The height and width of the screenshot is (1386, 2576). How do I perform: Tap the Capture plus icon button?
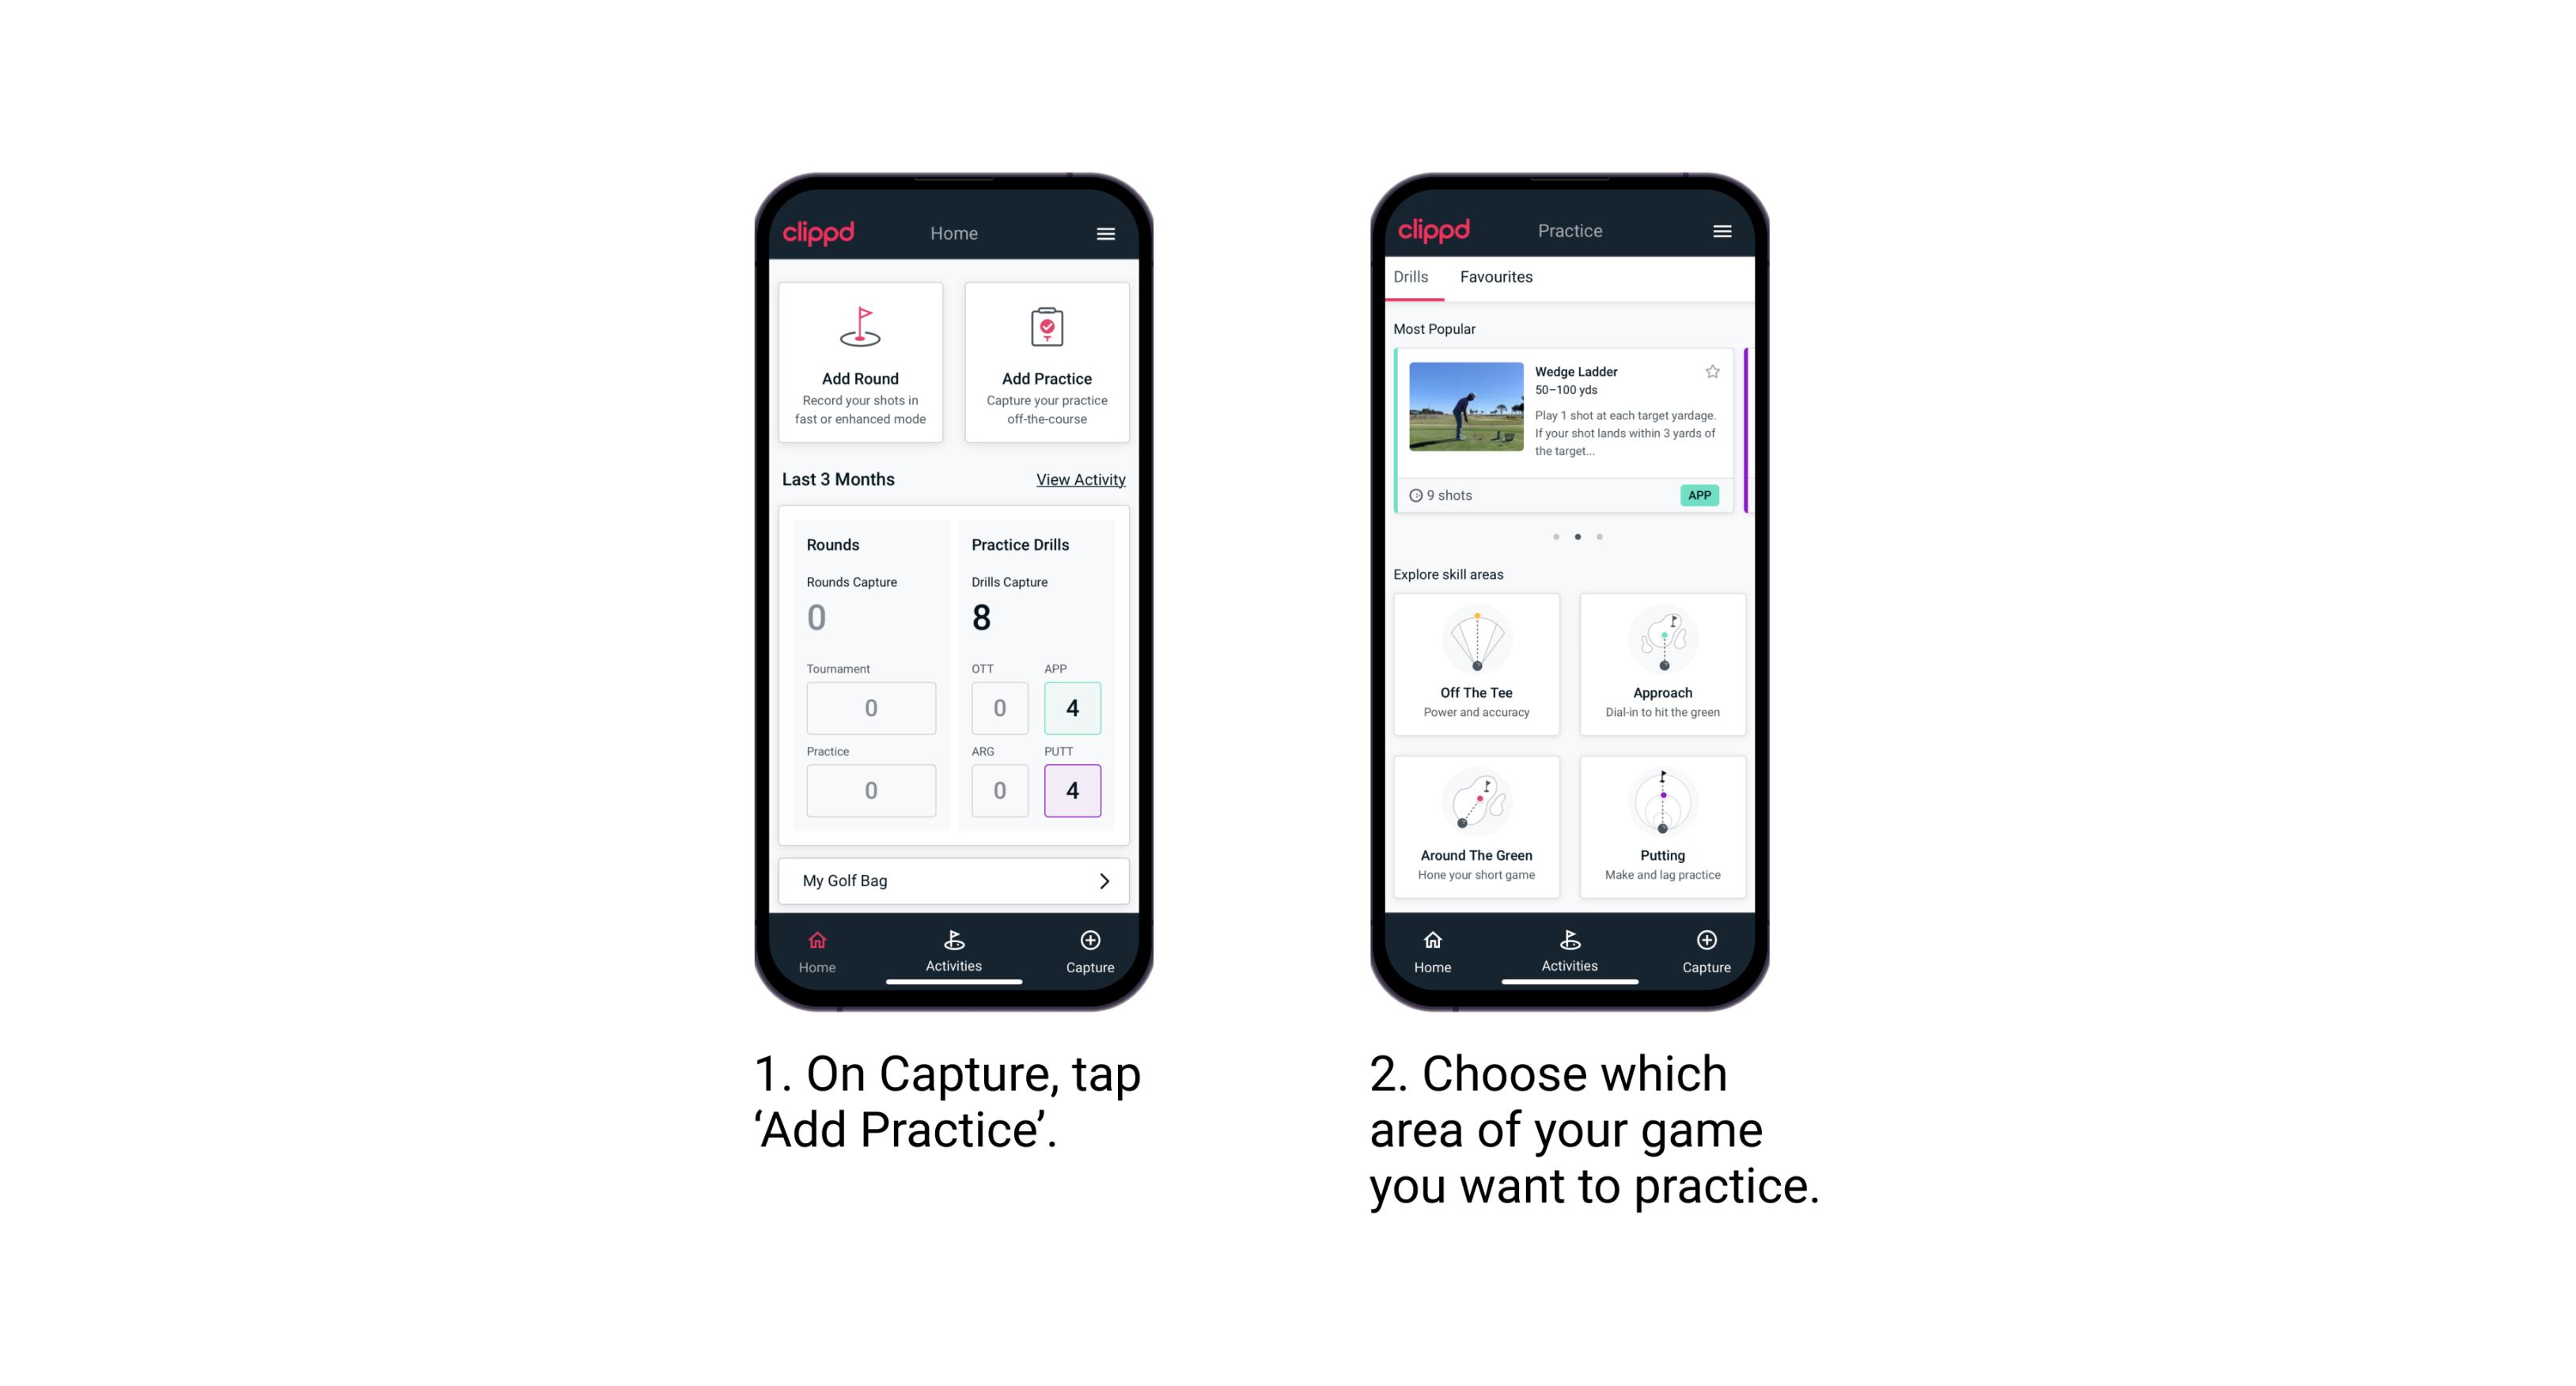click(x=1091, y=939)
